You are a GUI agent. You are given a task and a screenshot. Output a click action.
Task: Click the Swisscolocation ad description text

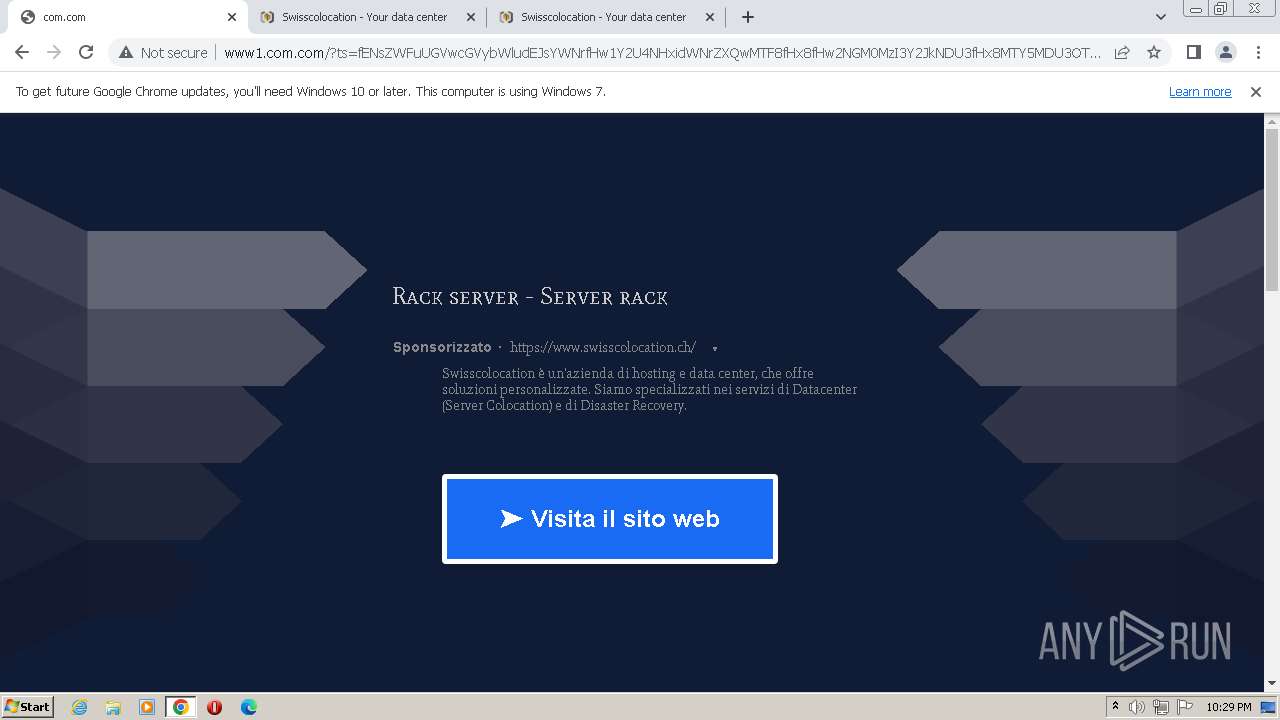click(x=650, y=390)
